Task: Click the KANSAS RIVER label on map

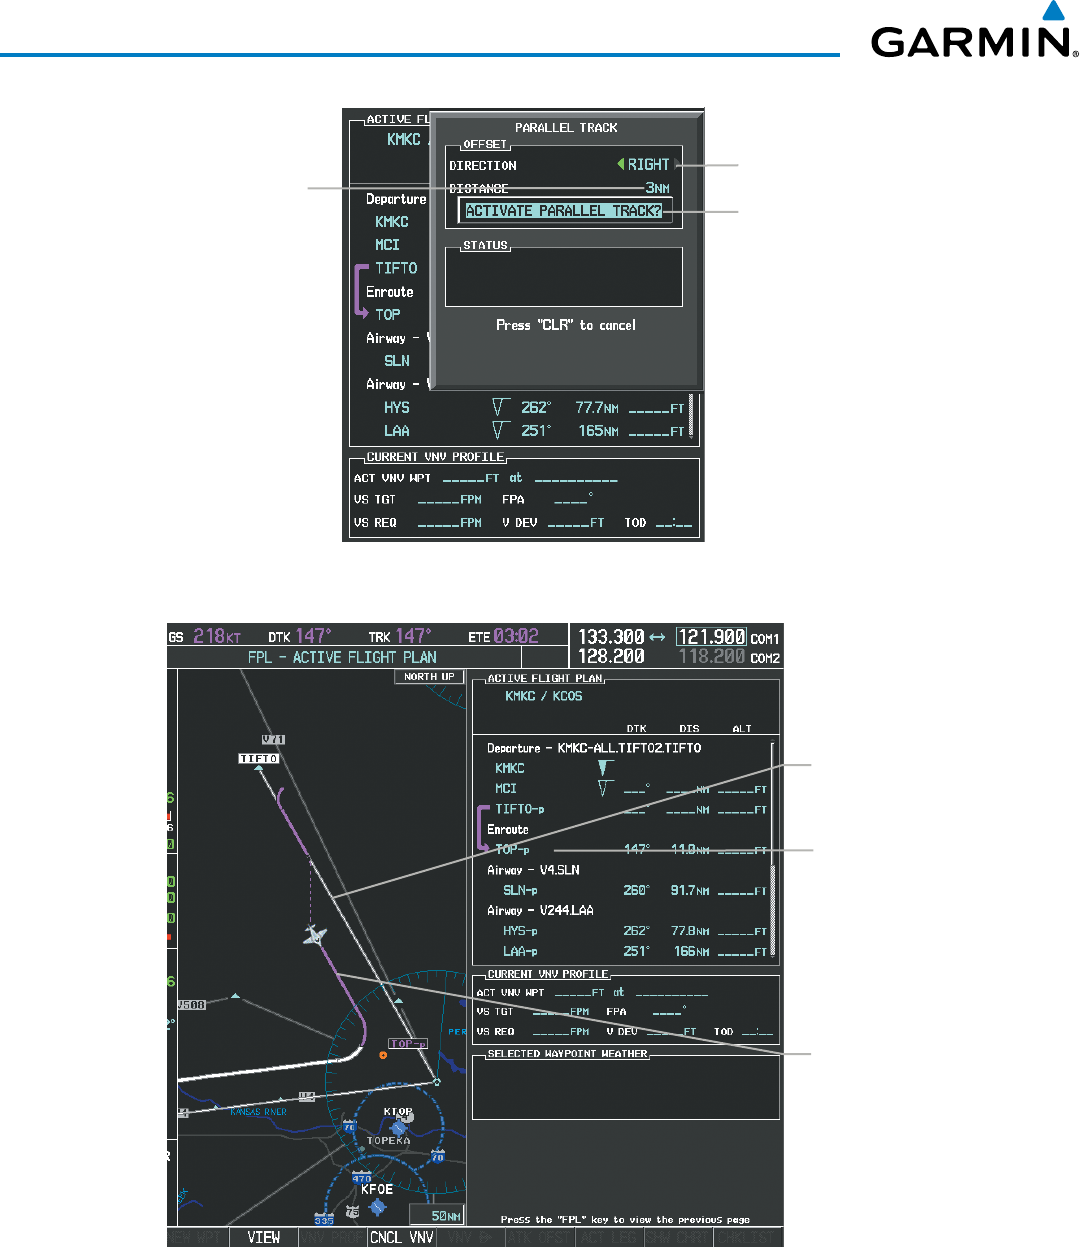Action: [258, 1112]
